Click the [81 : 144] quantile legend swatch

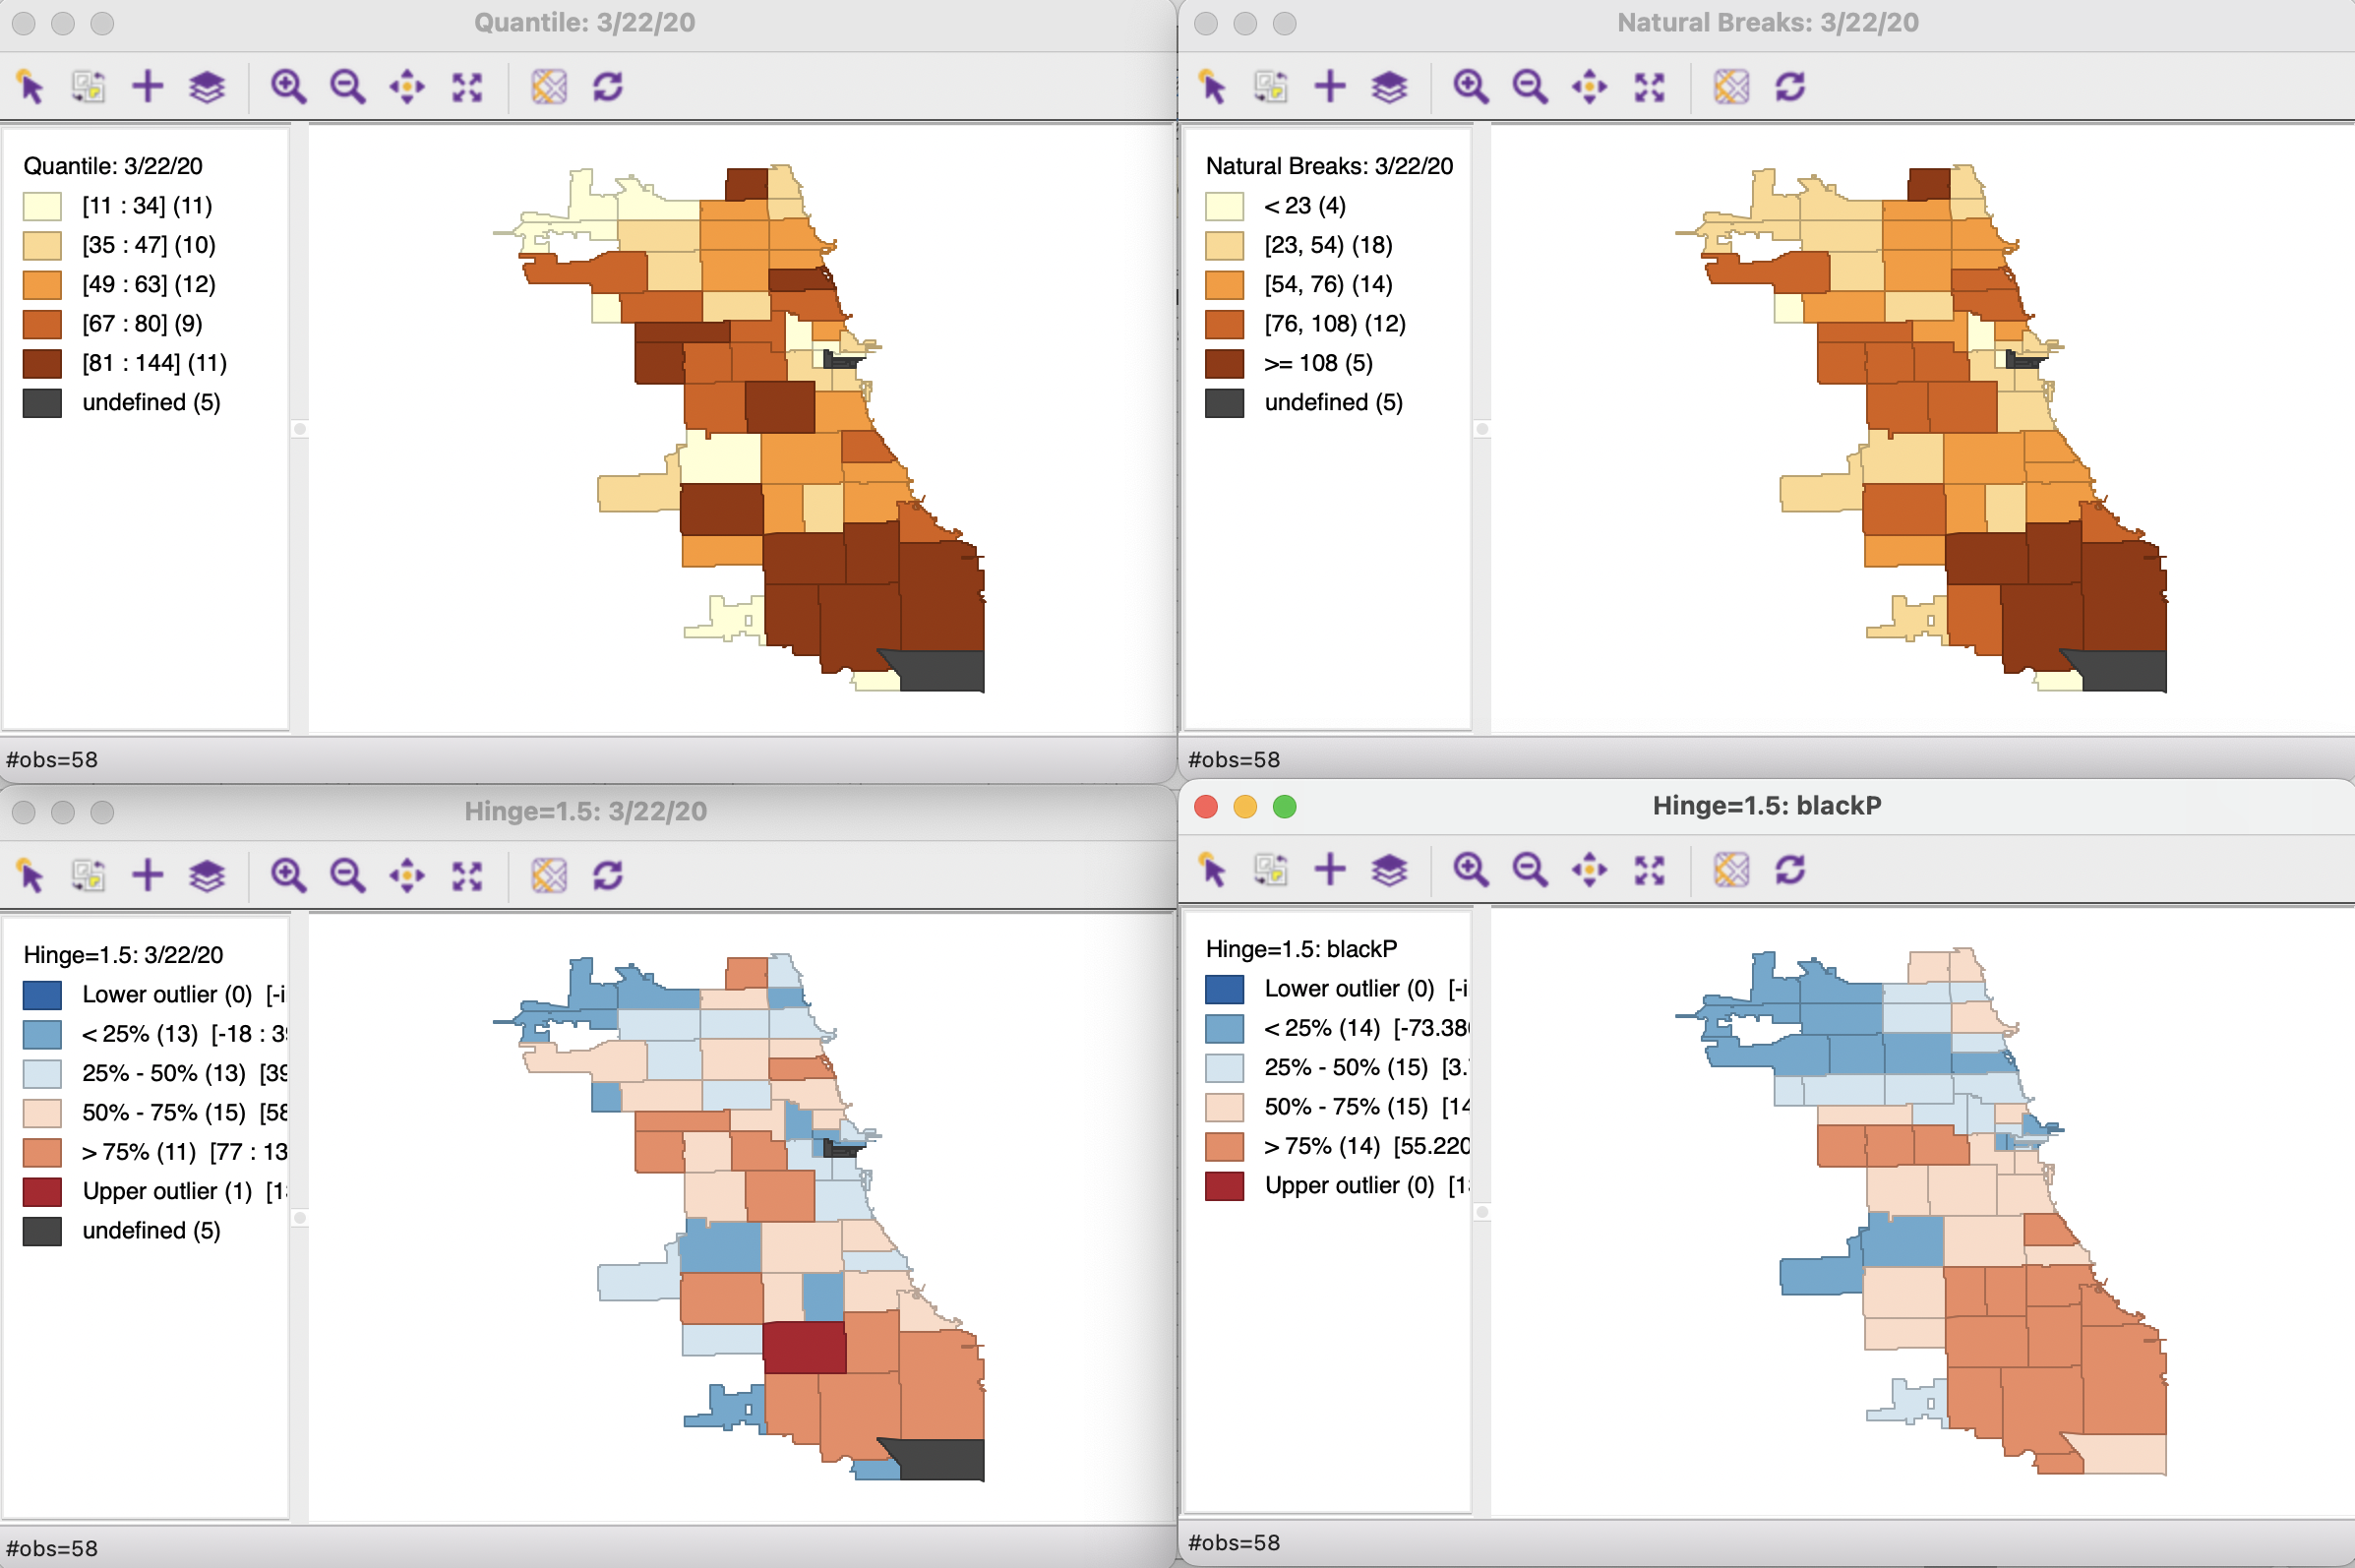(43, 363)
